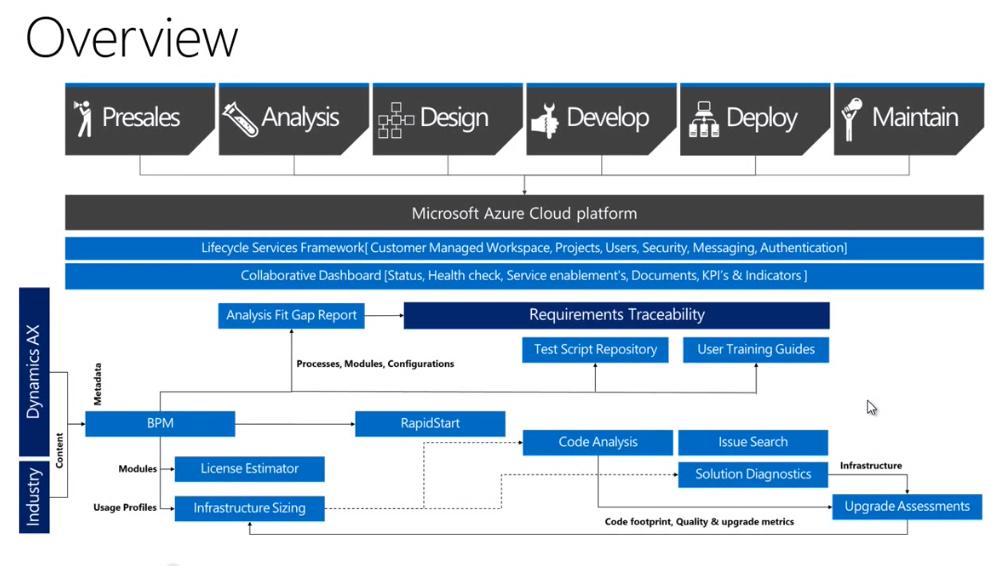Select the Presales phase tile

139,119
